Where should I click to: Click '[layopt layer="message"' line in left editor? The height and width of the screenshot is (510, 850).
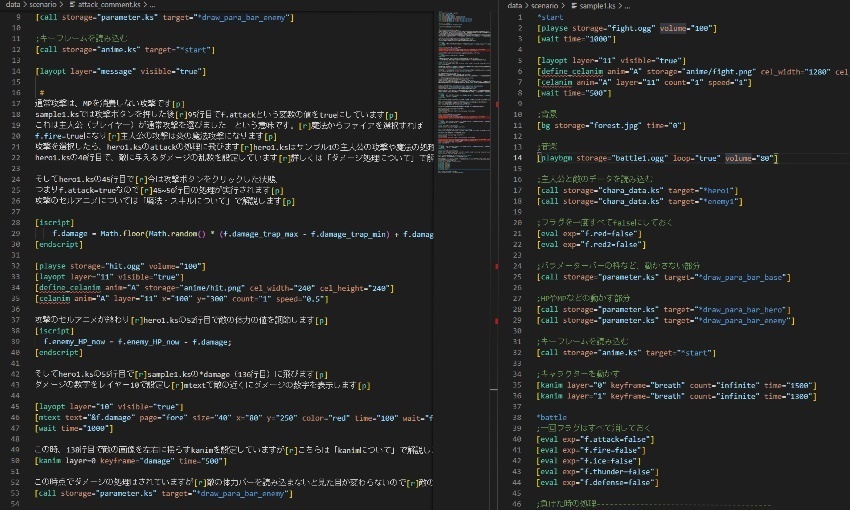click(x=121, y=71)
